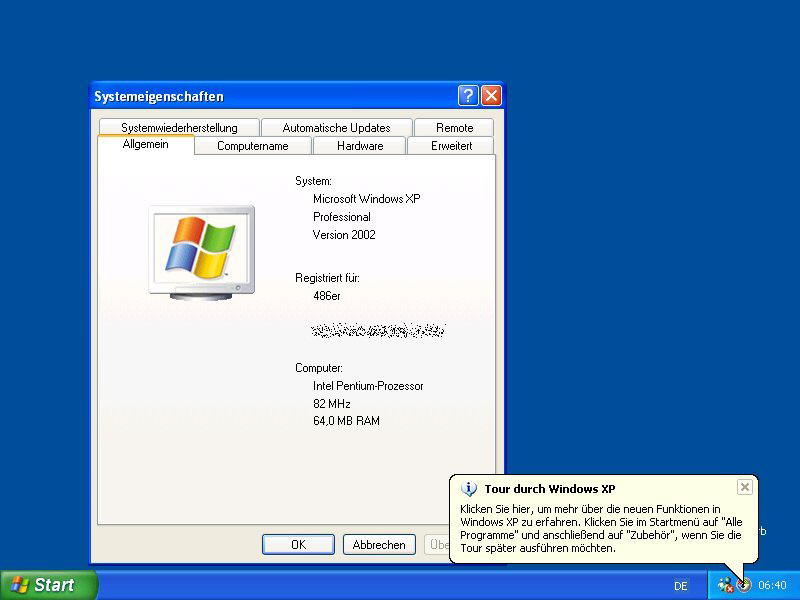
Task: Select the Allgemein tab
Action: point(145,144)
